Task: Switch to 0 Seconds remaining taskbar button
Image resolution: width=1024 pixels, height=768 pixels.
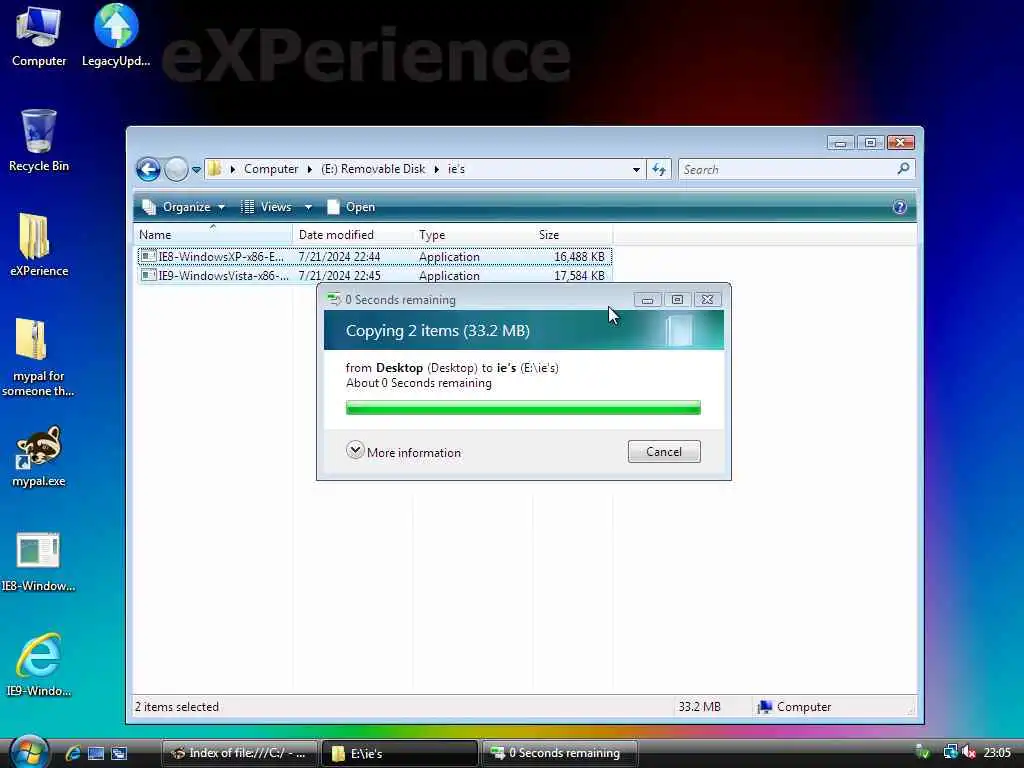Action: click(560, 753)
